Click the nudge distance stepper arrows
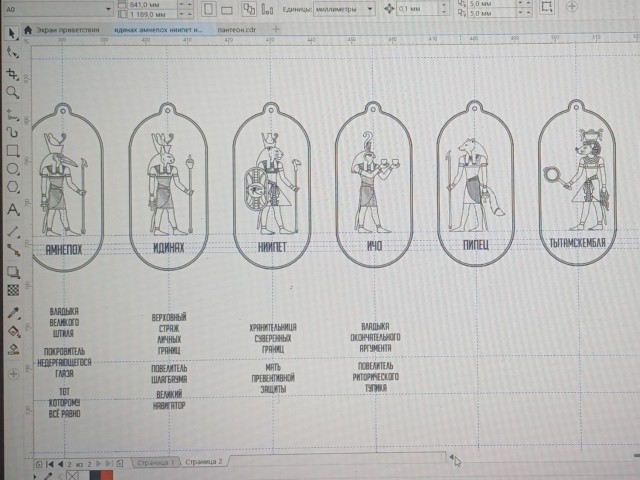The height and width of the screenshot is (480, 640). click(x=444, y=9)
